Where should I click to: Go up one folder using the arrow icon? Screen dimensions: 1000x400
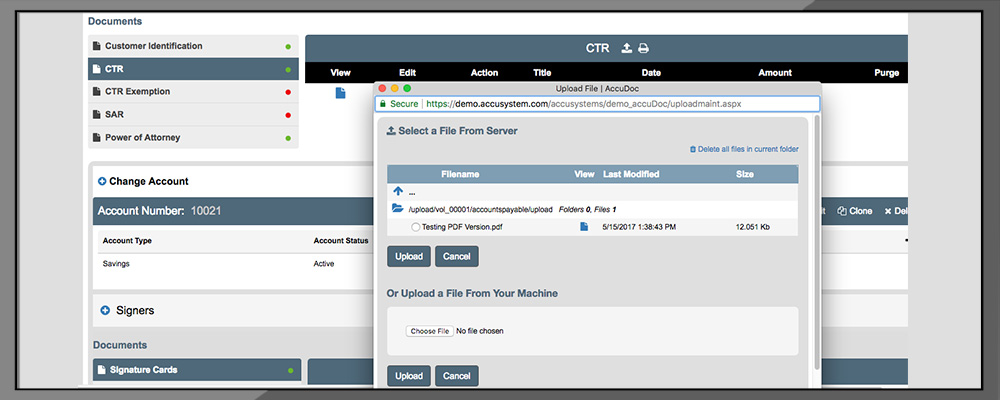(398, 191)
